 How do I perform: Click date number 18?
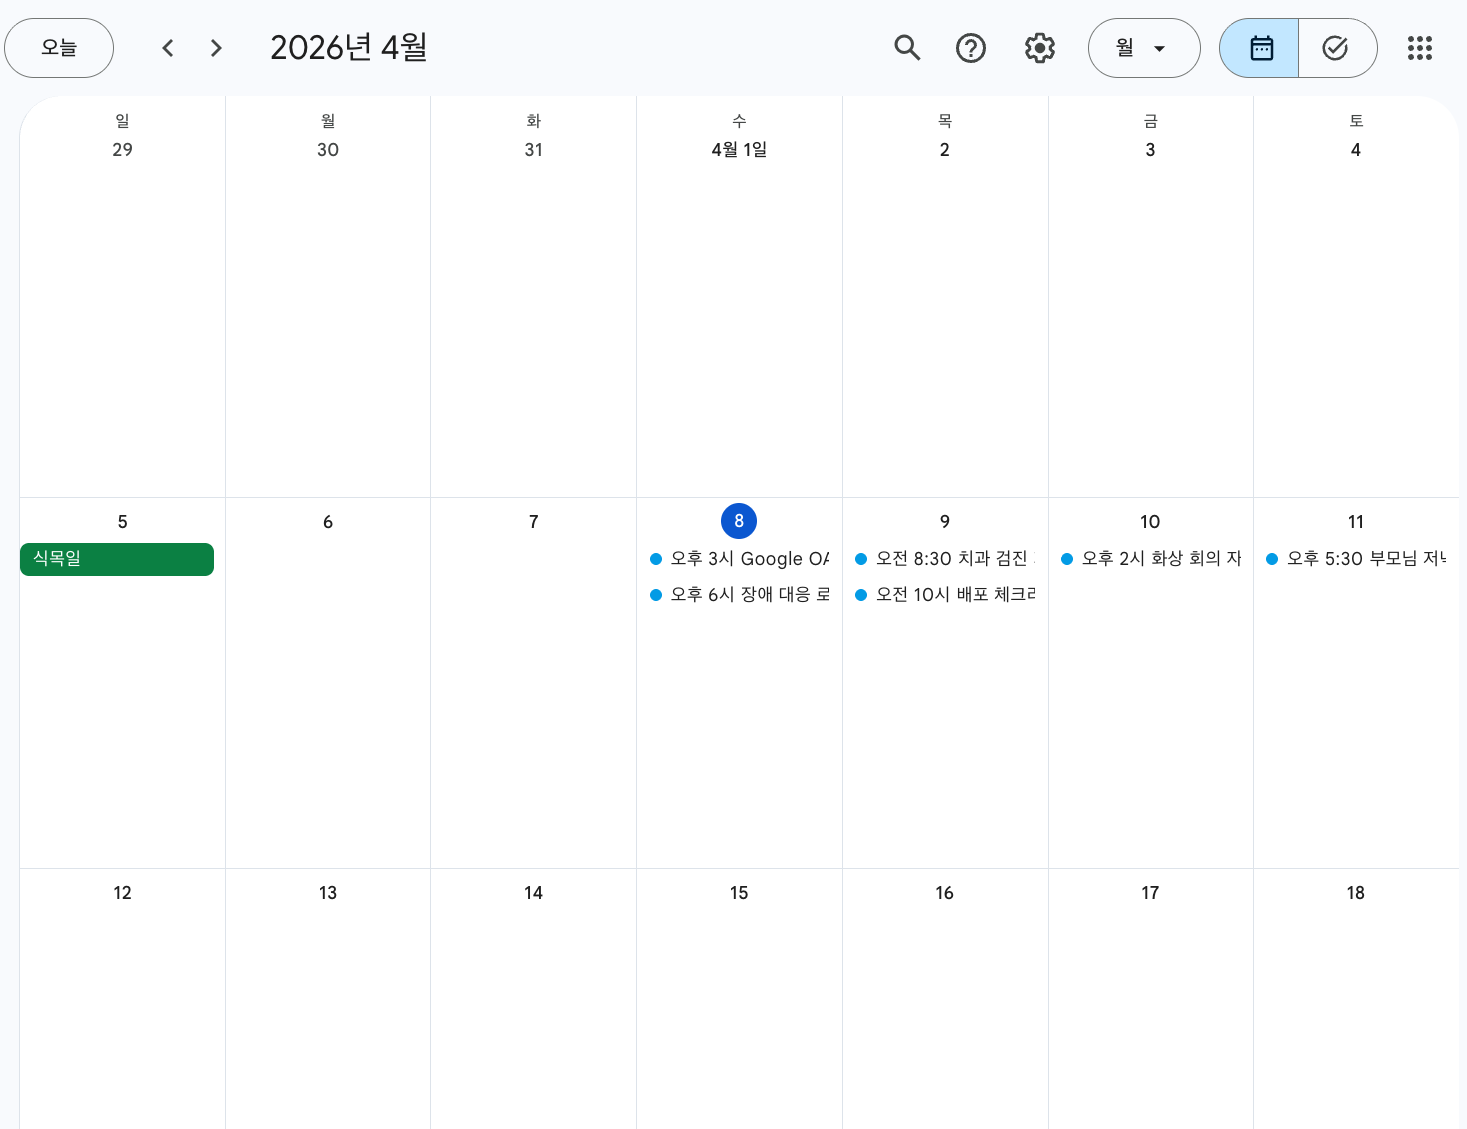[x=1356, y=893]
